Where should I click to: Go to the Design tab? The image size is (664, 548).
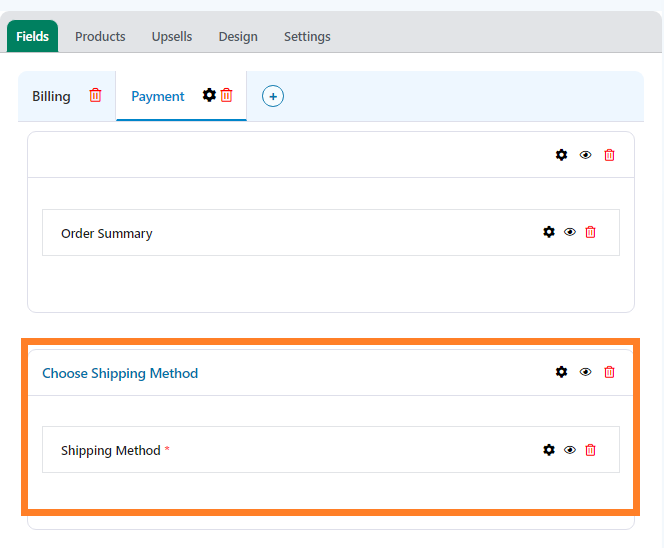click(238, 36)
